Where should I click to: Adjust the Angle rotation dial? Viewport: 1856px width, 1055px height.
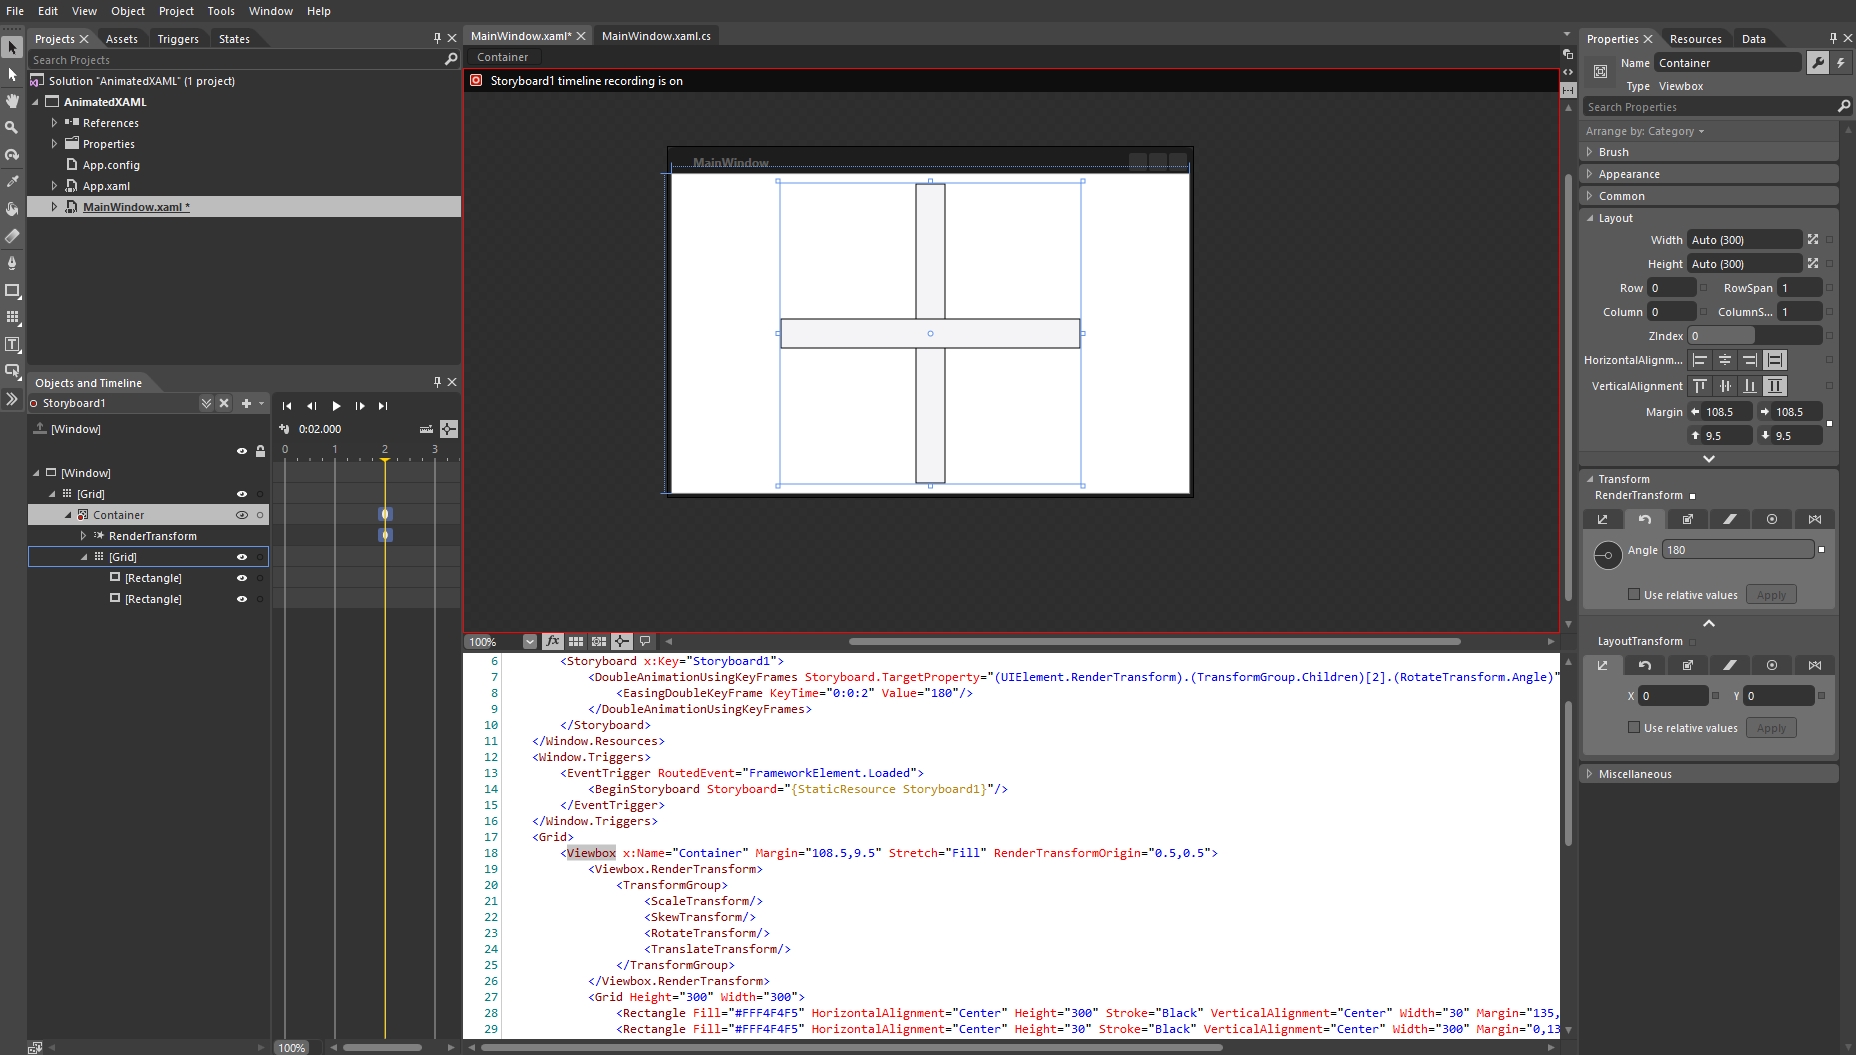pyautogui.click(x=1609, y=553)
